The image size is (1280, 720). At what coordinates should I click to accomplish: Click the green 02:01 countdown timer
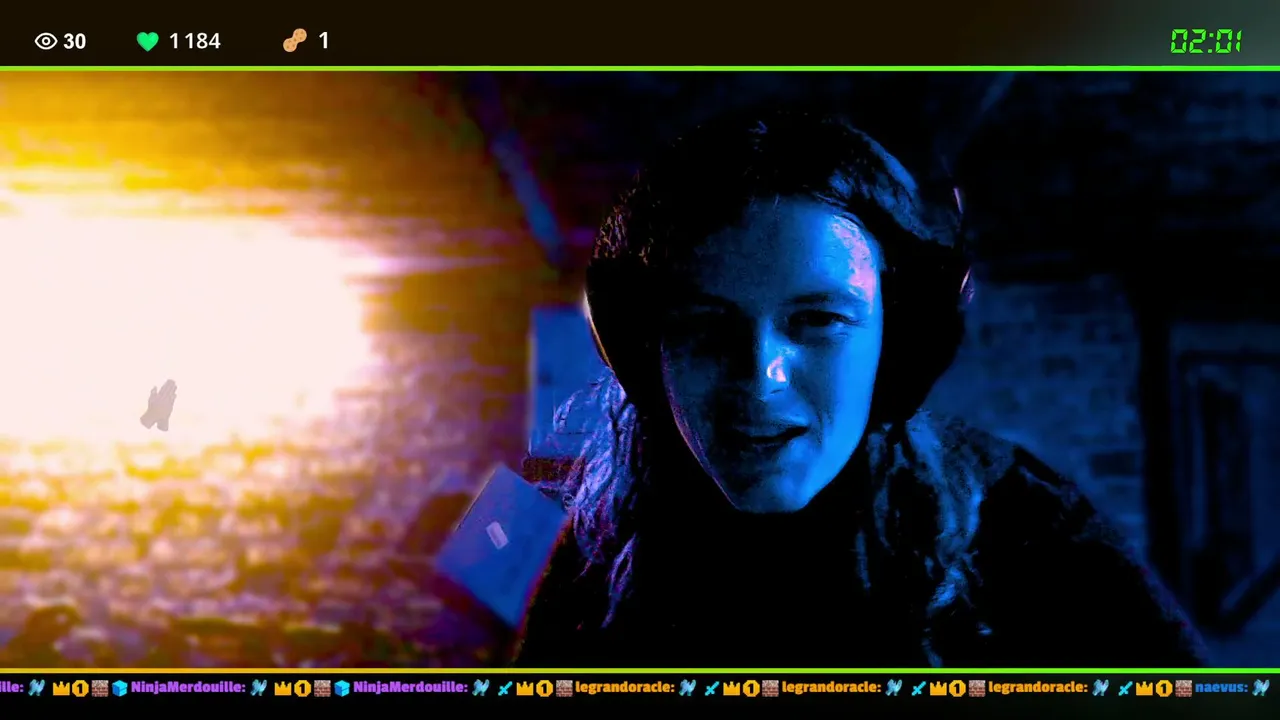point(1206,41)
